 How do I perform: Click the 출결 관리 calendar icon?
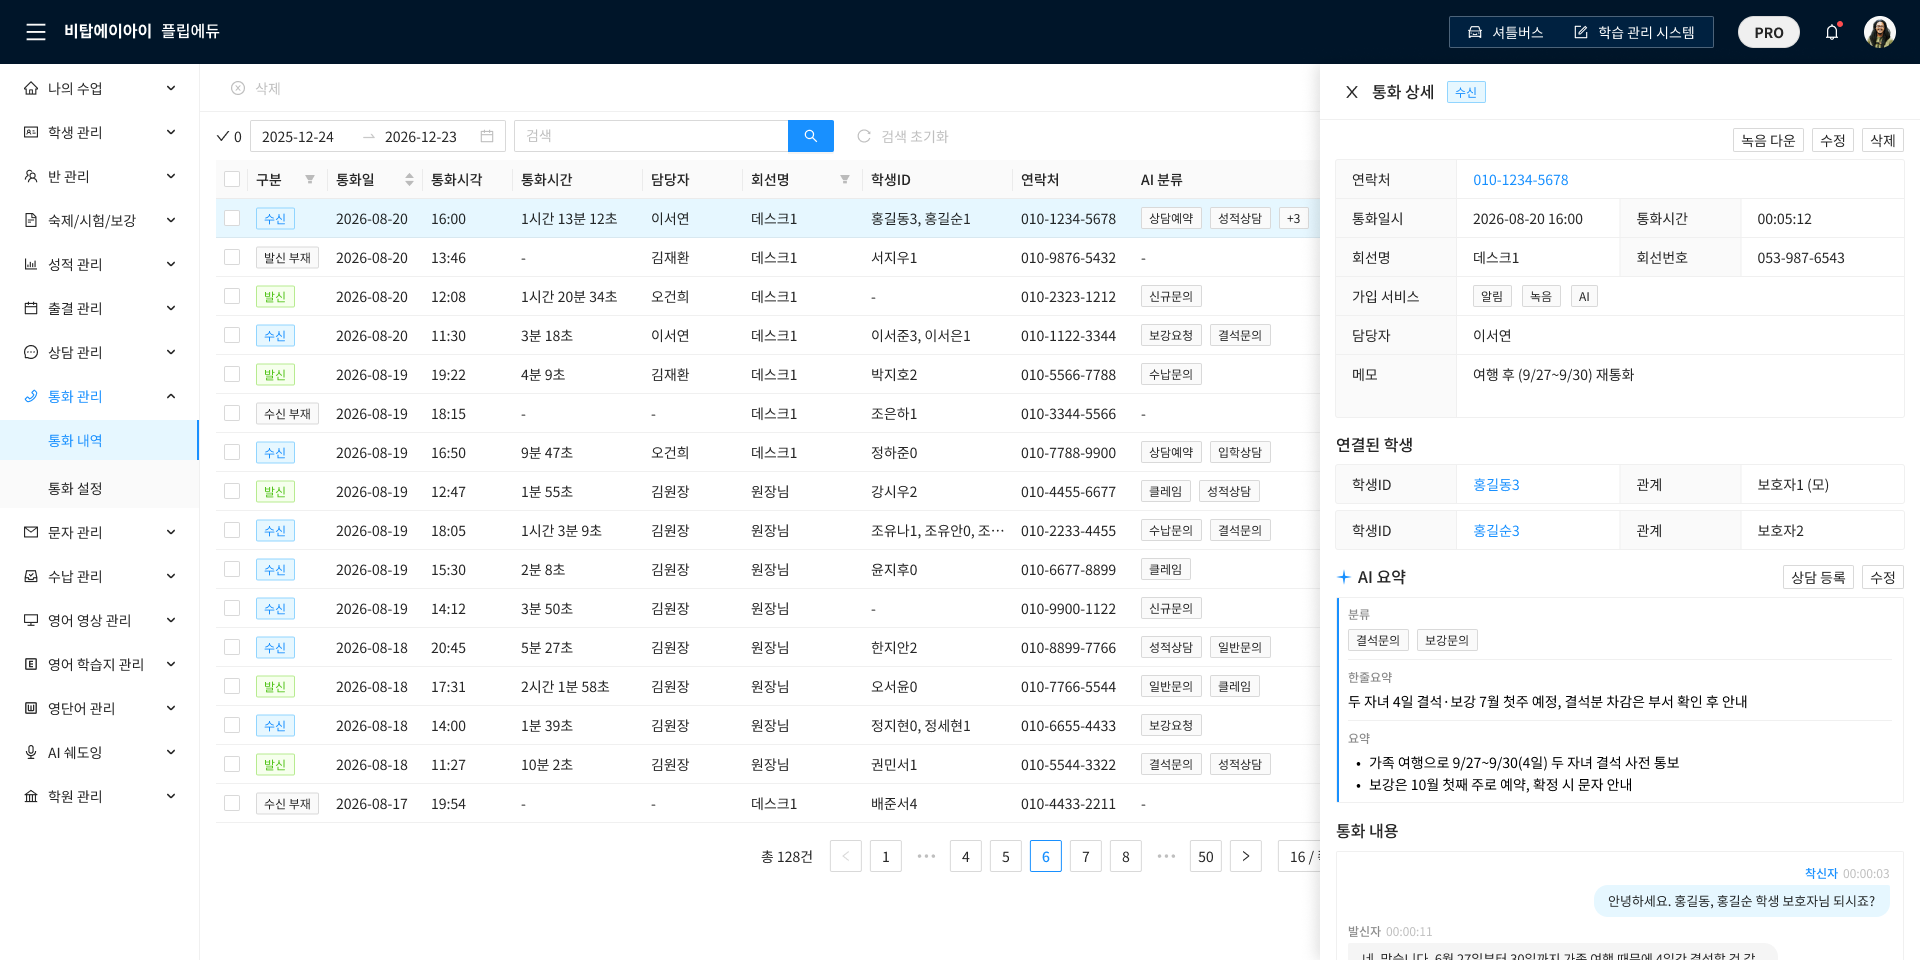tap(31, 308)
